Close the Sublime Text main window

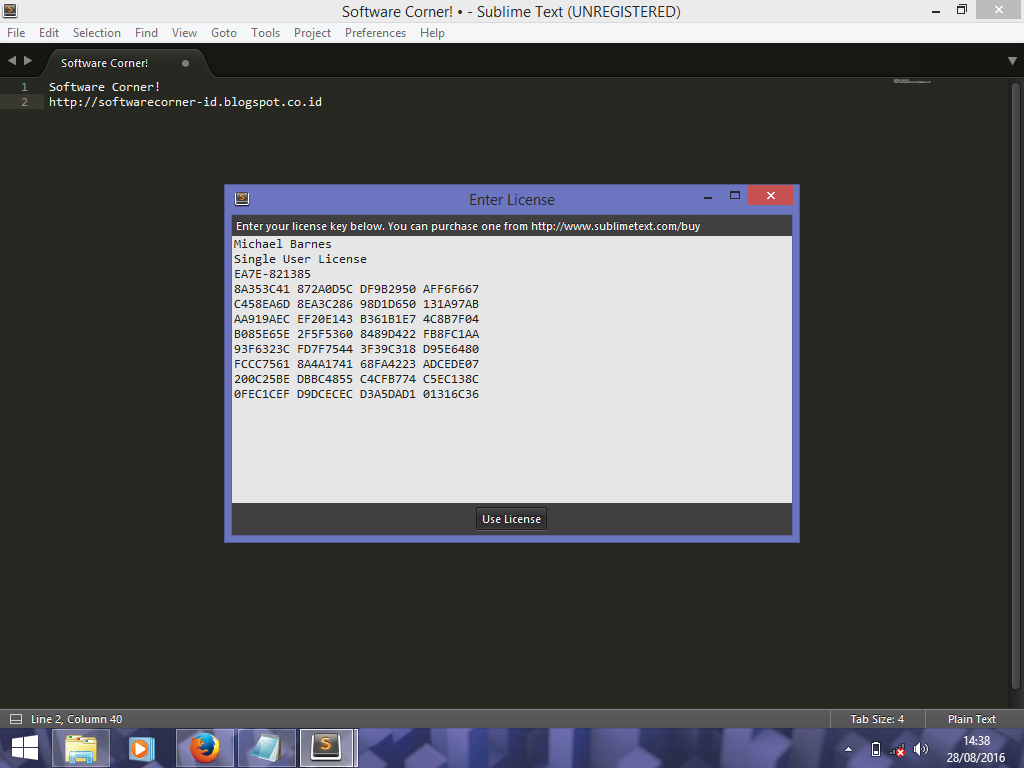[x=999, y=10]
